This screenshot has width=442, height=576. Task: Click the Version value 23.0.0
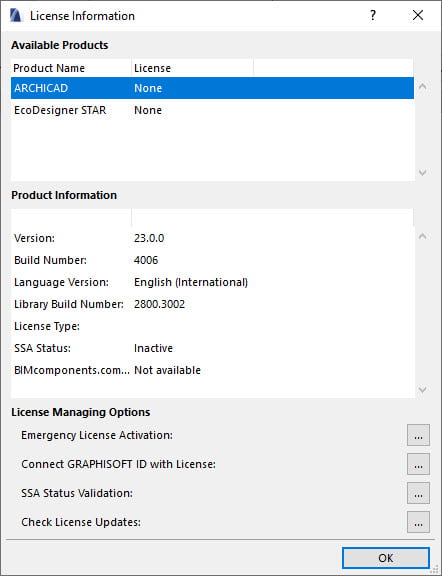[x=149, y=238]
